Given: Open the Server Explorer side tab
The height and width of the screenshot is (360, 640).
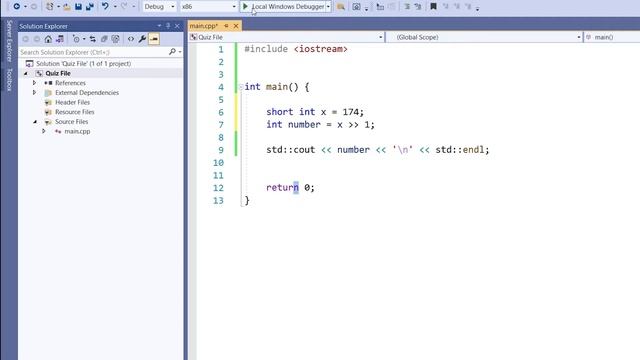Looking at the screenshot, I should tap(9, 41).
